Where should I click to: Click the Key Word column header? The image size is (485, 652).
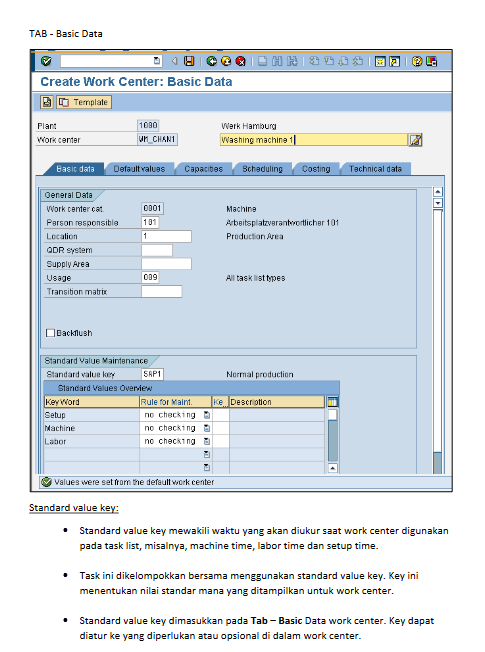coord(92,402)
